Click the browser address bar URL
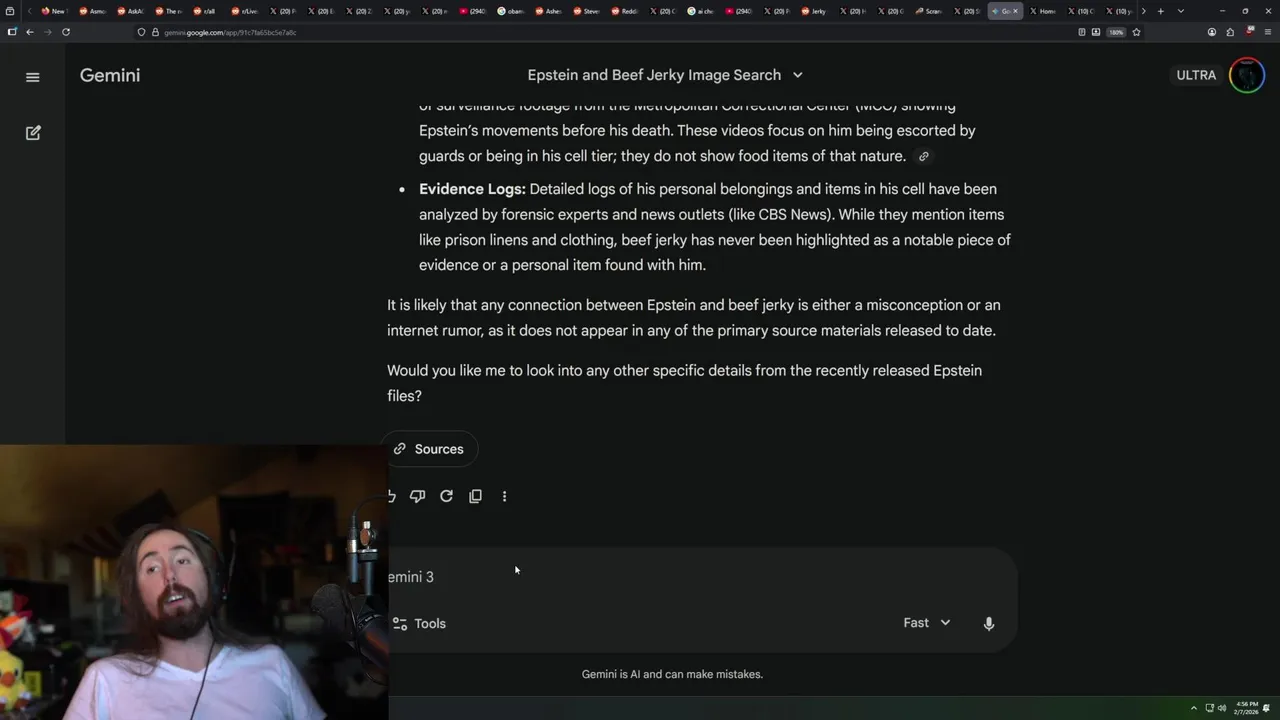This screenshot has height=720, width=1280. pos(230,32)
